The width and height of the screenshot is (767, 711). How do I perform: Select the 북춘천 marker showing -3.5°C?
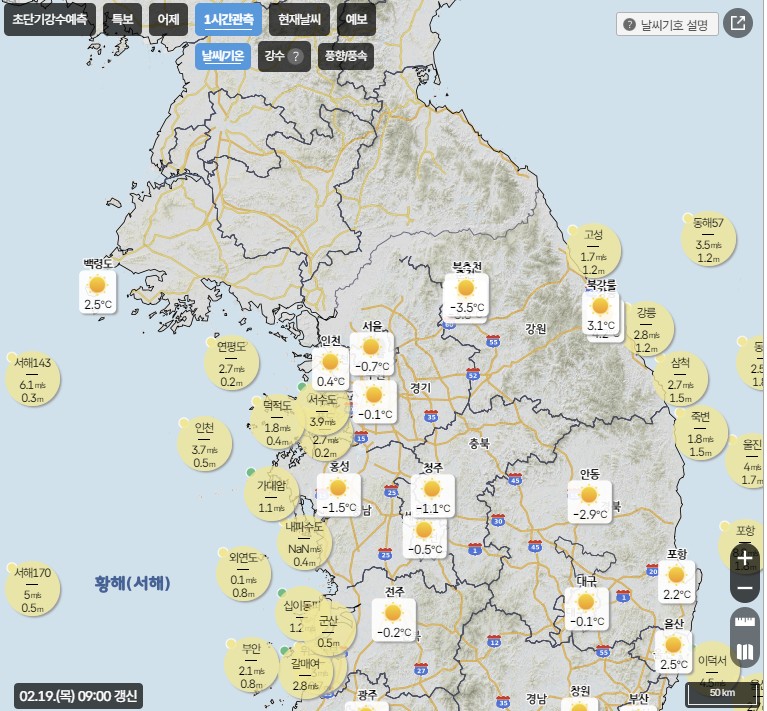[466, 295]
